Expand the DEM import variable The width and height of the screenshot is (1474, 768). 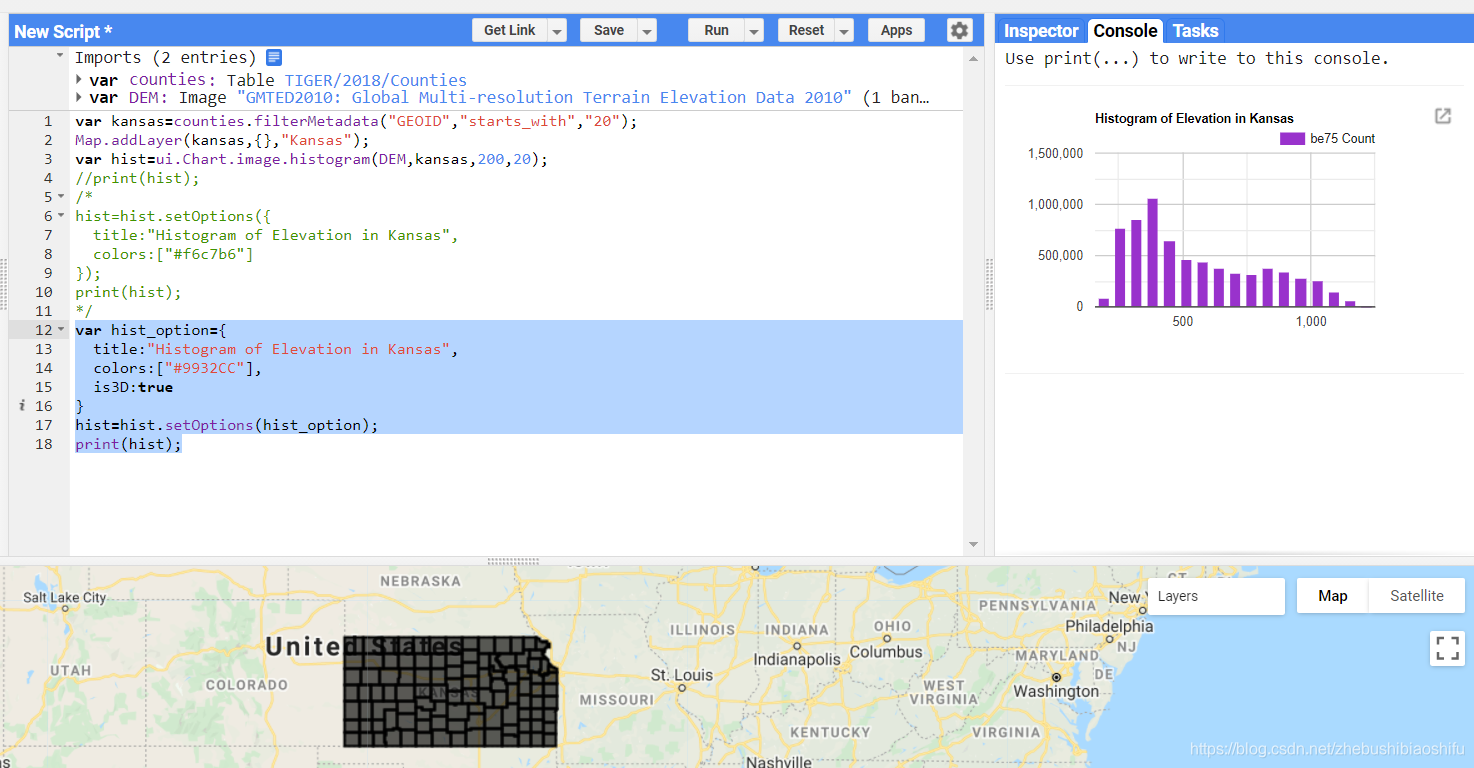click(x=79, y=98)
